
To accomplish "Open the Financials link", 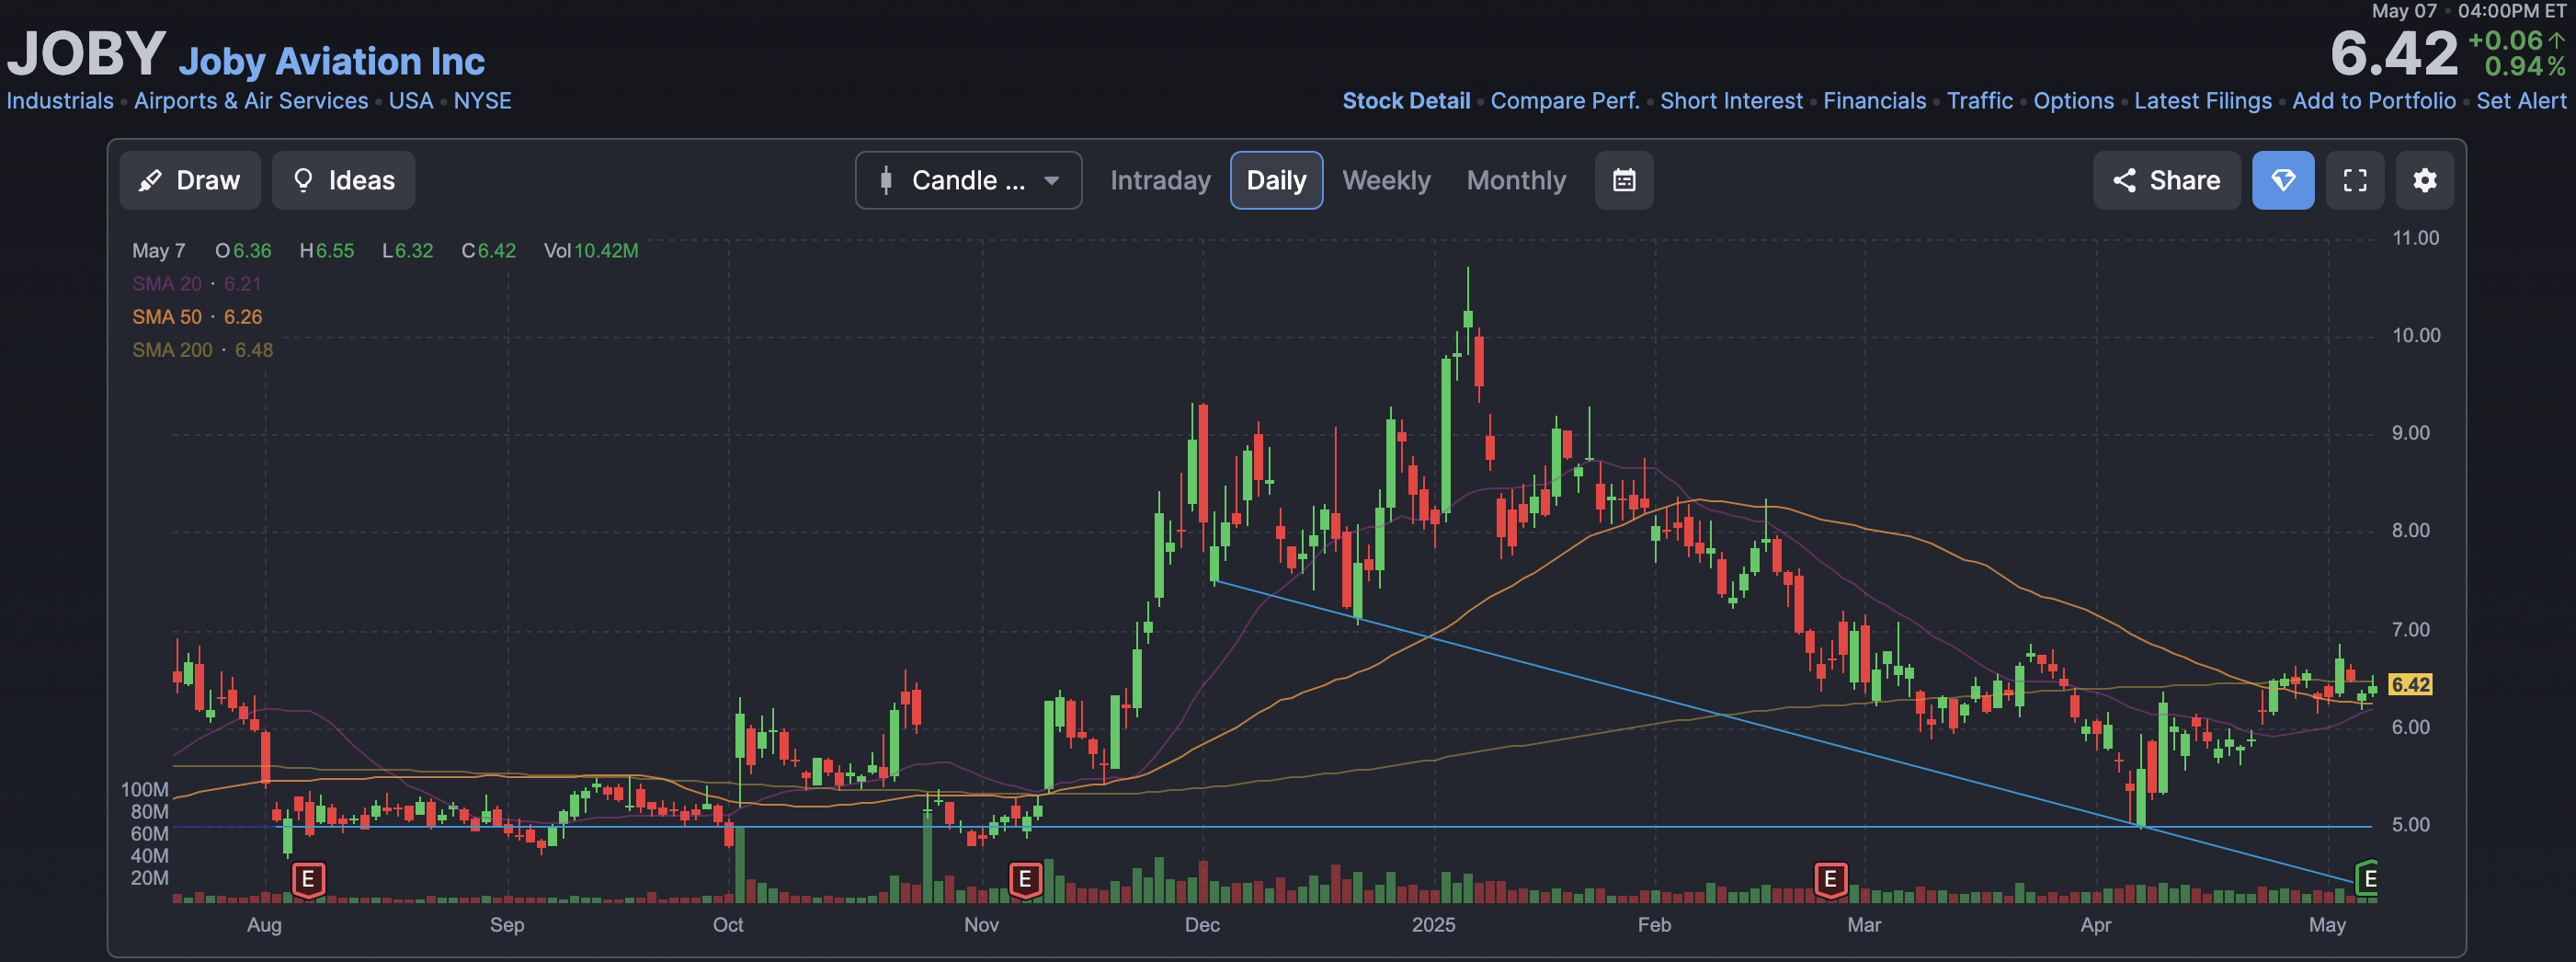I will [1874, 101].
